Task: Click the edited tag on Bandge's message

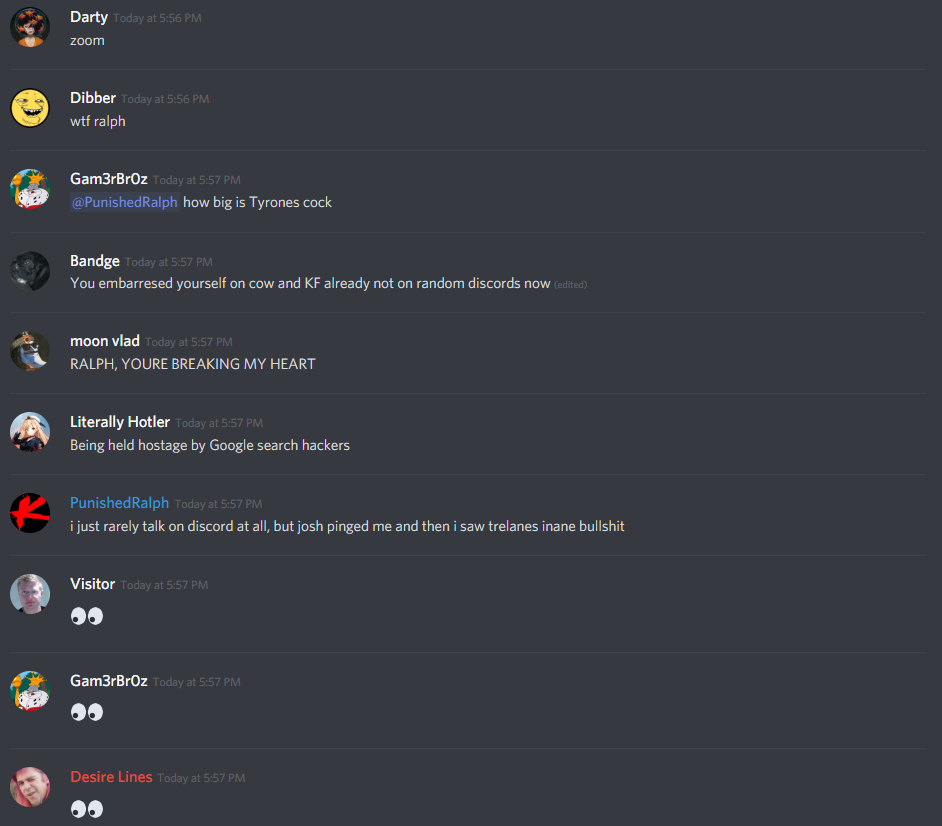Action: [x=570, y=285]
